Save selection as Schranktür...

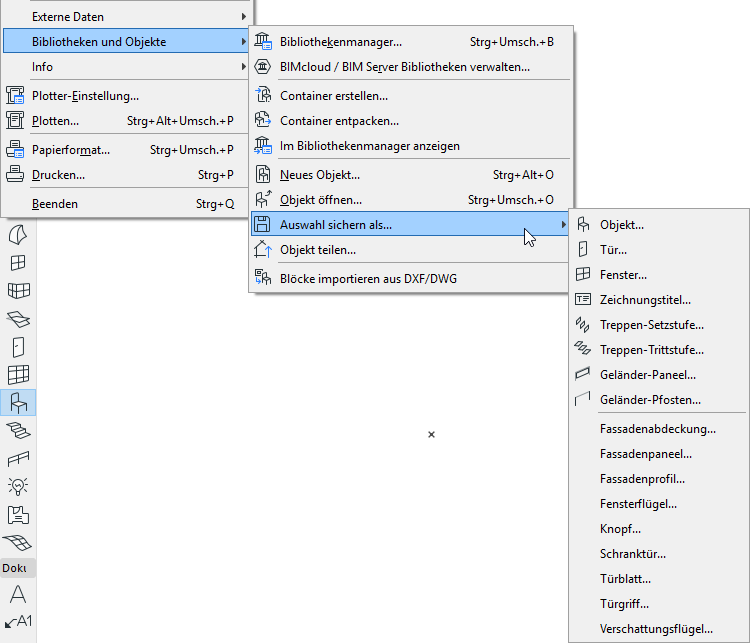pos(658,554)
